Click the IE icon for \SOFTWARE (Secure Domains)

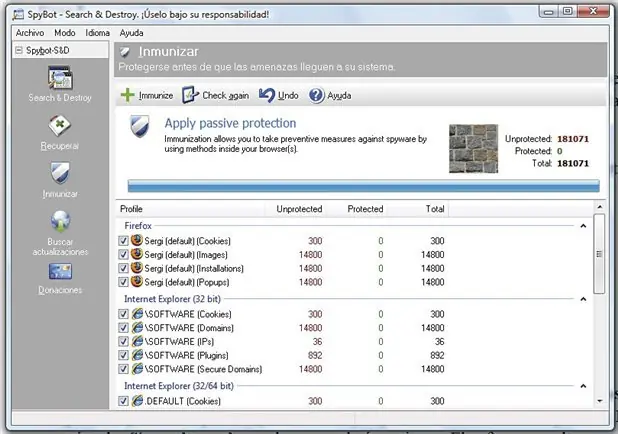(137, 369)
